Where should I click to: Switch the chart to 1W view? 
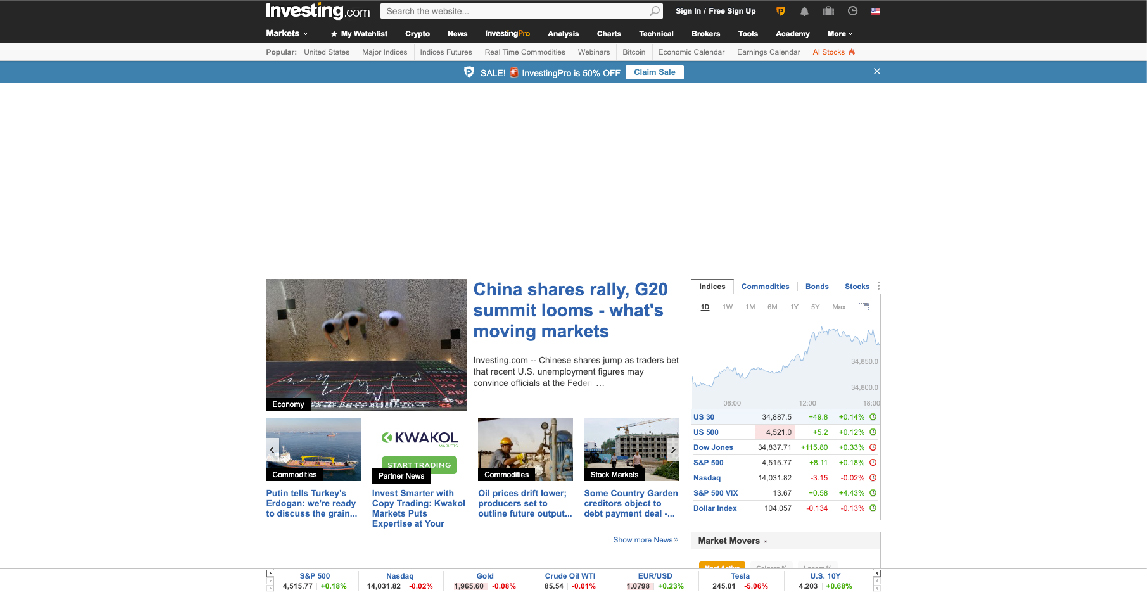click(x=727, y=307)
